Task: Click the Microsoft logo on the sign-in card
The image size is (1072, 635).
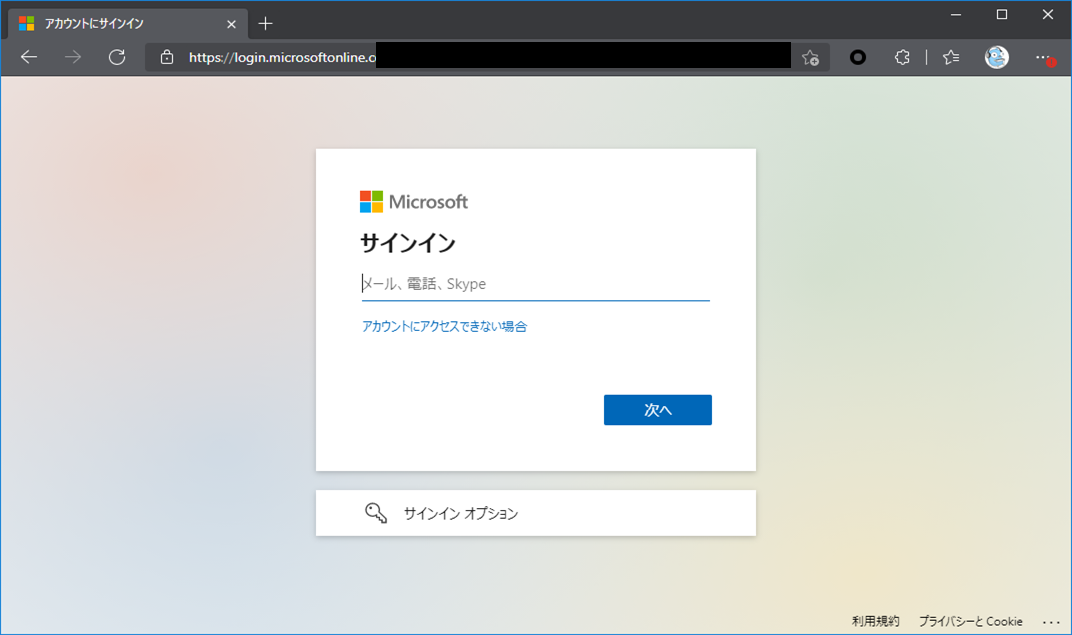Action: (414, 202)
